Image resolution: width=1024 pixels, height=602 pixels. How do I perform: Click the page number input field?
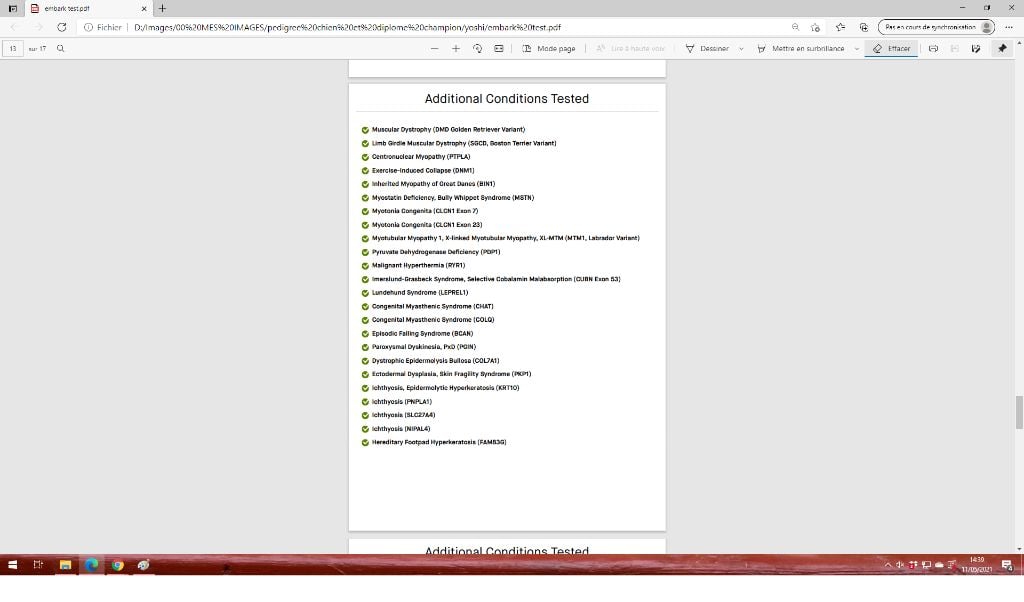14,48
